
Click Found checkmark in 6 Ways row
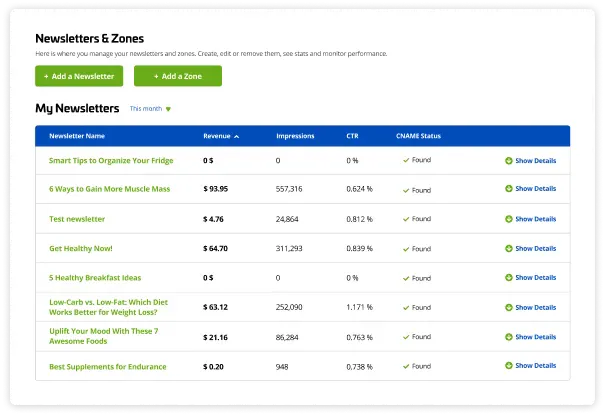point(406,191)
